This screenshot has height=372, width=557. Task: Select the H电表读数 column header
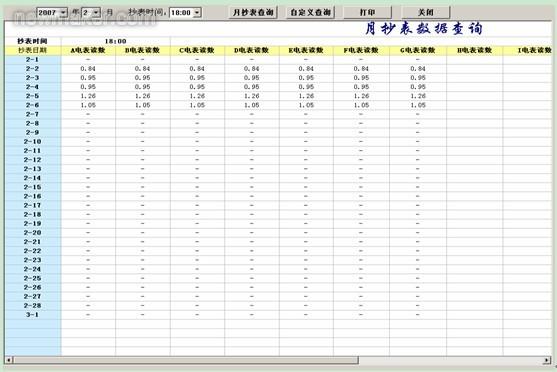(475, 50)
